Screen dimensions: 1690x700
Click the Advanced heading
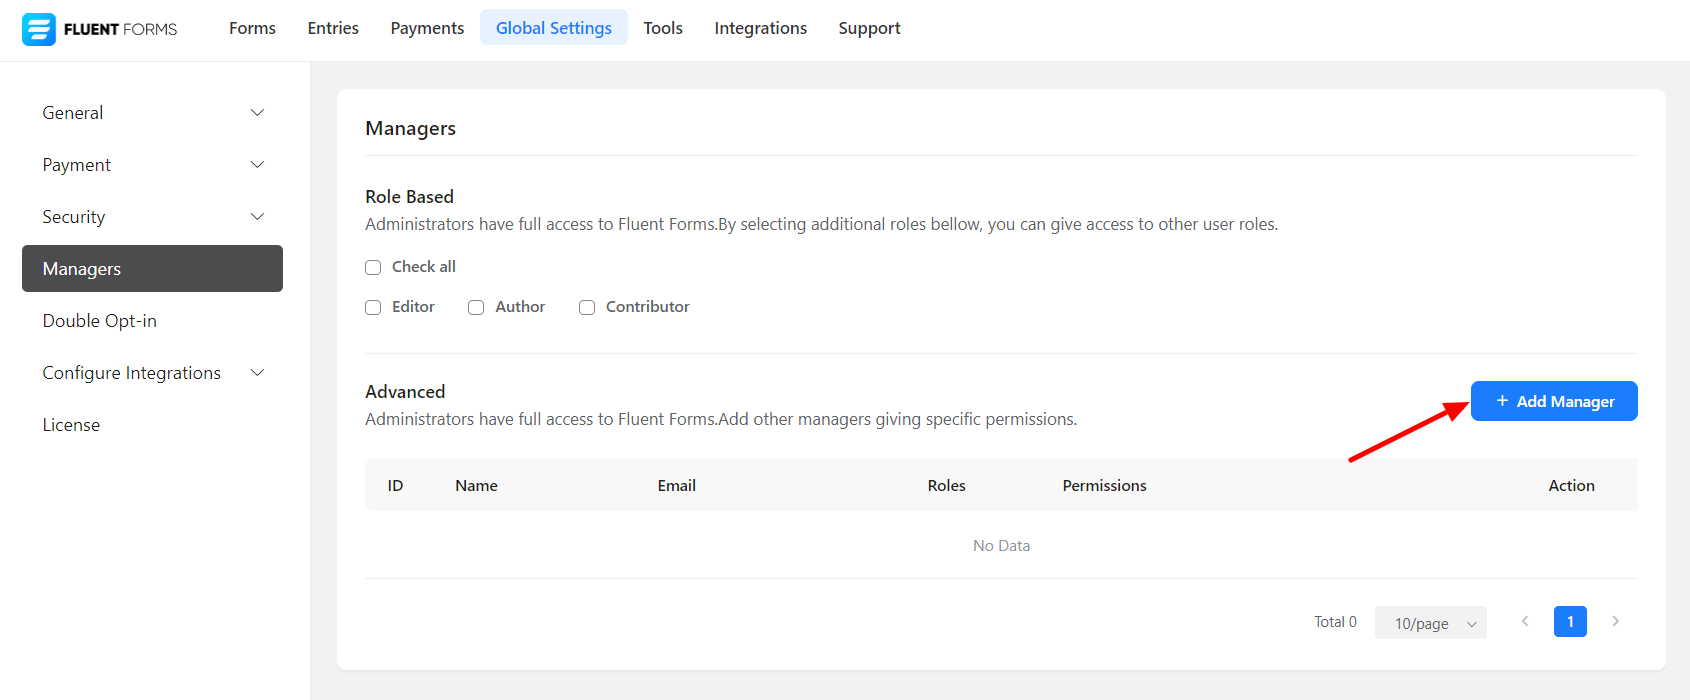pyautogui.click(x=405, y=392)
